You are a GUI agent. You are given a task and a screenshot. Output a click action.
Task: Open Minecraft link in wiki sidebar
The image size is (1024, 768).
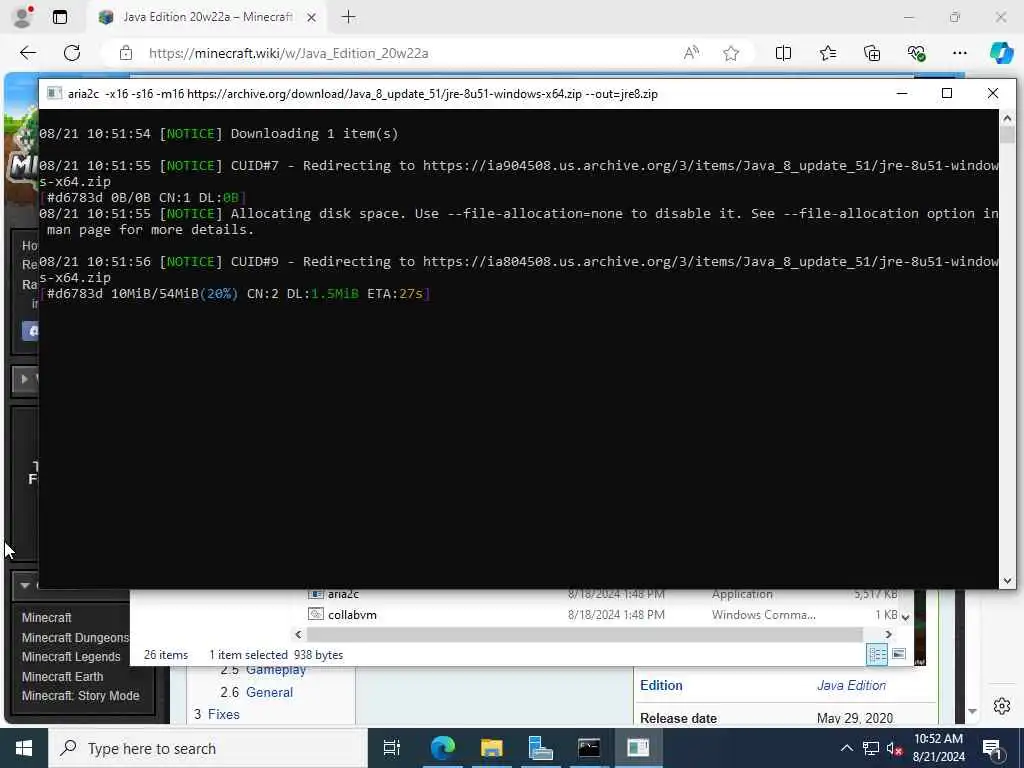click(x=46, y=617)
